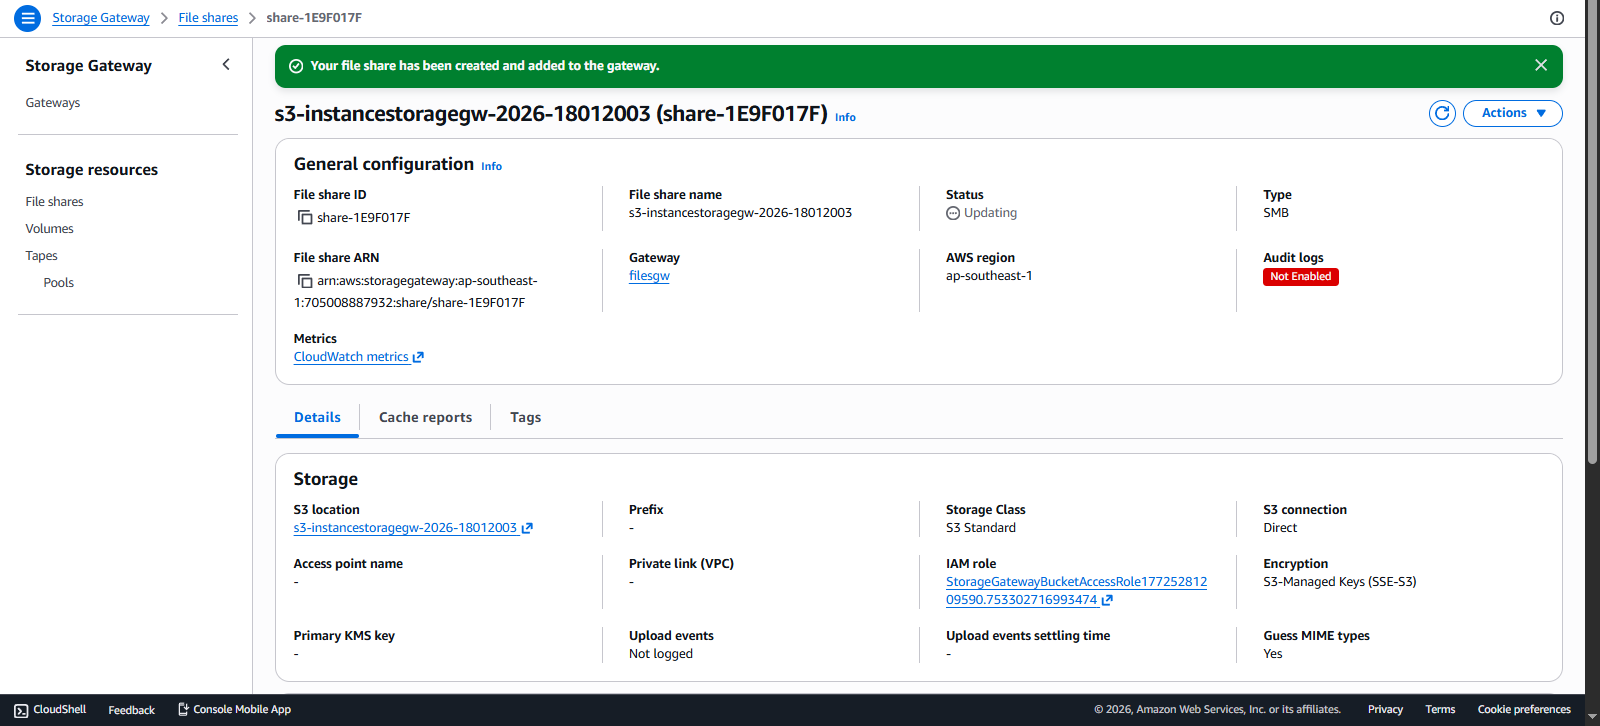
Task: Open Gateways in the sidebar
Action: coord(53,103)
